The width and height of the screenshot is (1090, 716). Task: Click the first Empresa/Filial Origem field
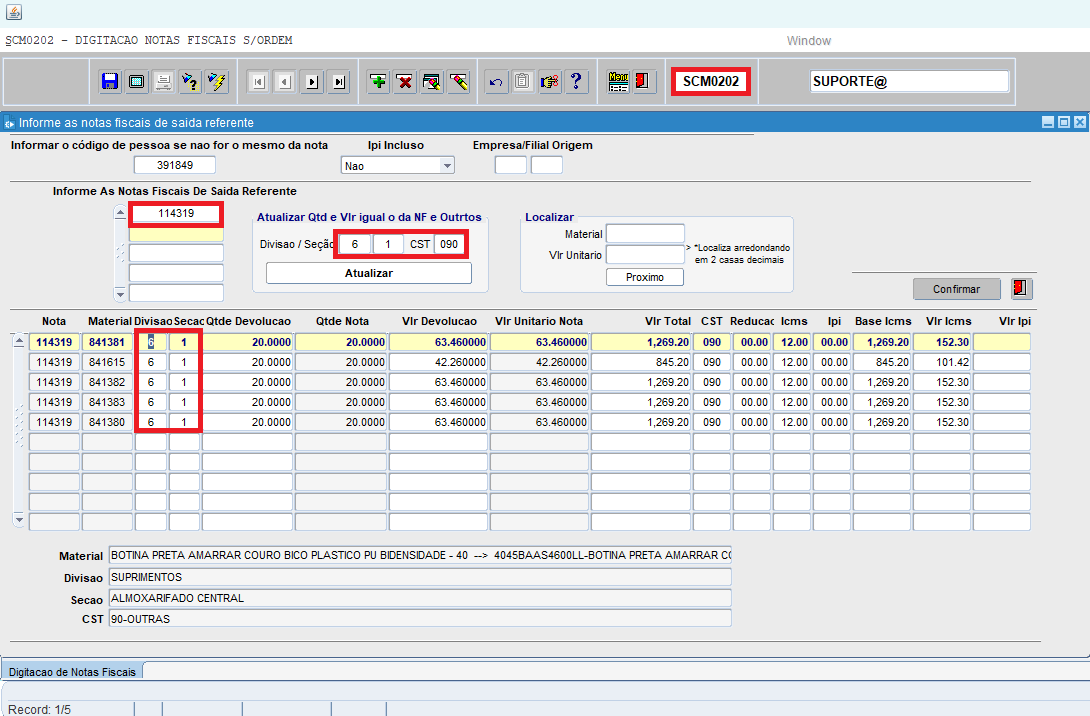(x=510, y=165)
